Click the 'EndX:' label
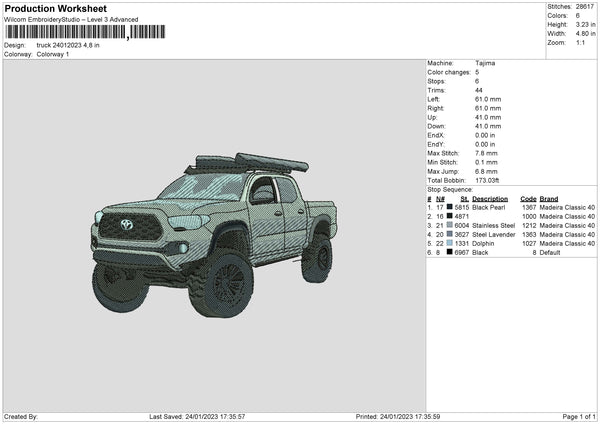Viewport: 600px width, 424px height. pyautogui.click(x=436, y=135)
